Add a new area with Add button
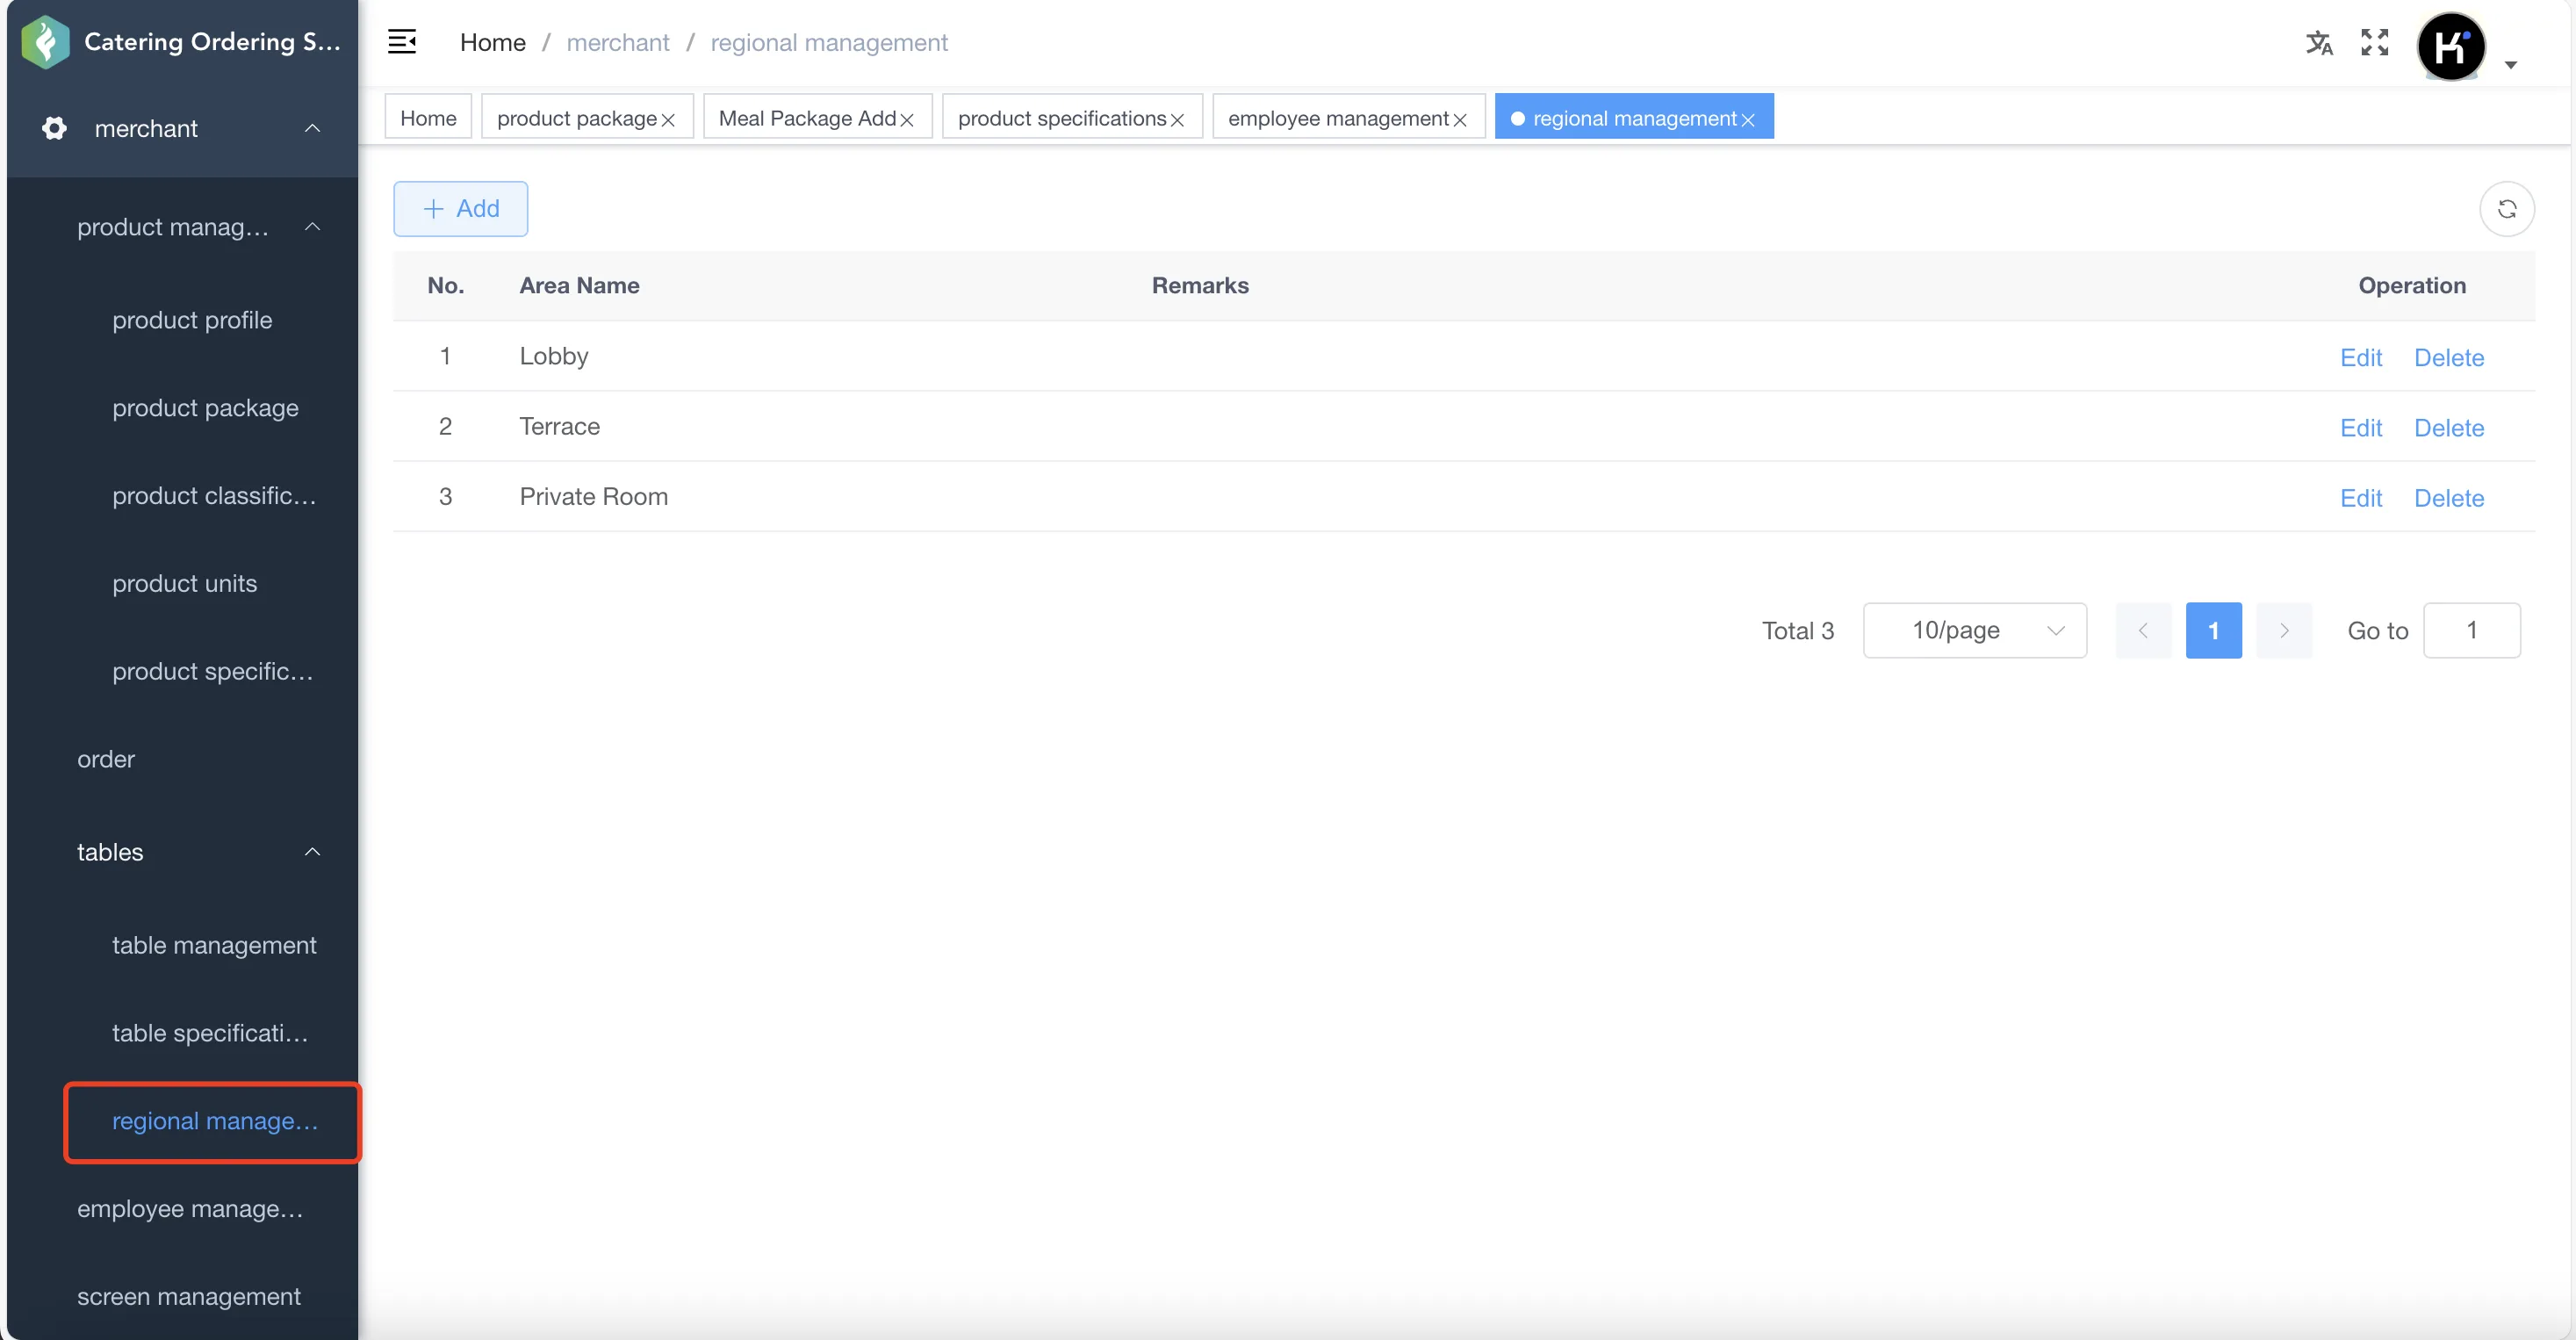This screenshot has height=1340, width=2576. (x=460, y=208)
